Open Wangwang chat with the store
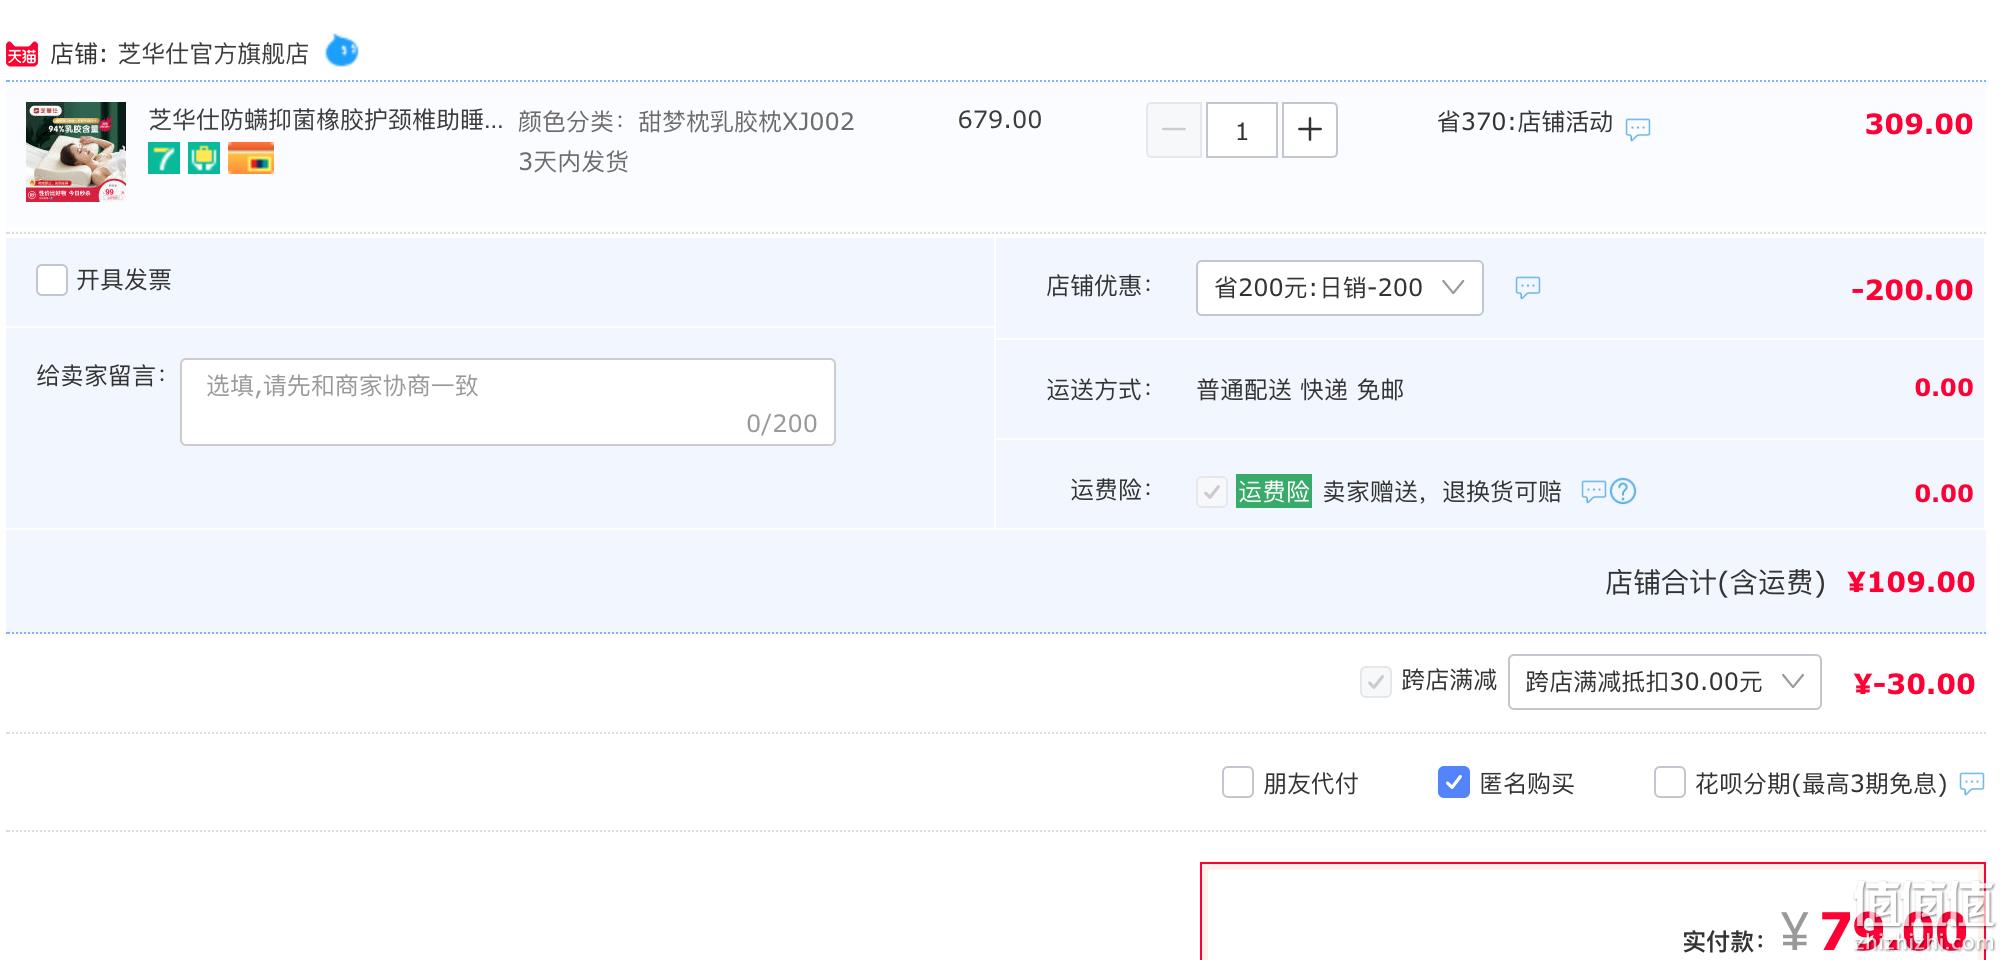Screen dimensions: 2004x960 [x=342, y=50]
